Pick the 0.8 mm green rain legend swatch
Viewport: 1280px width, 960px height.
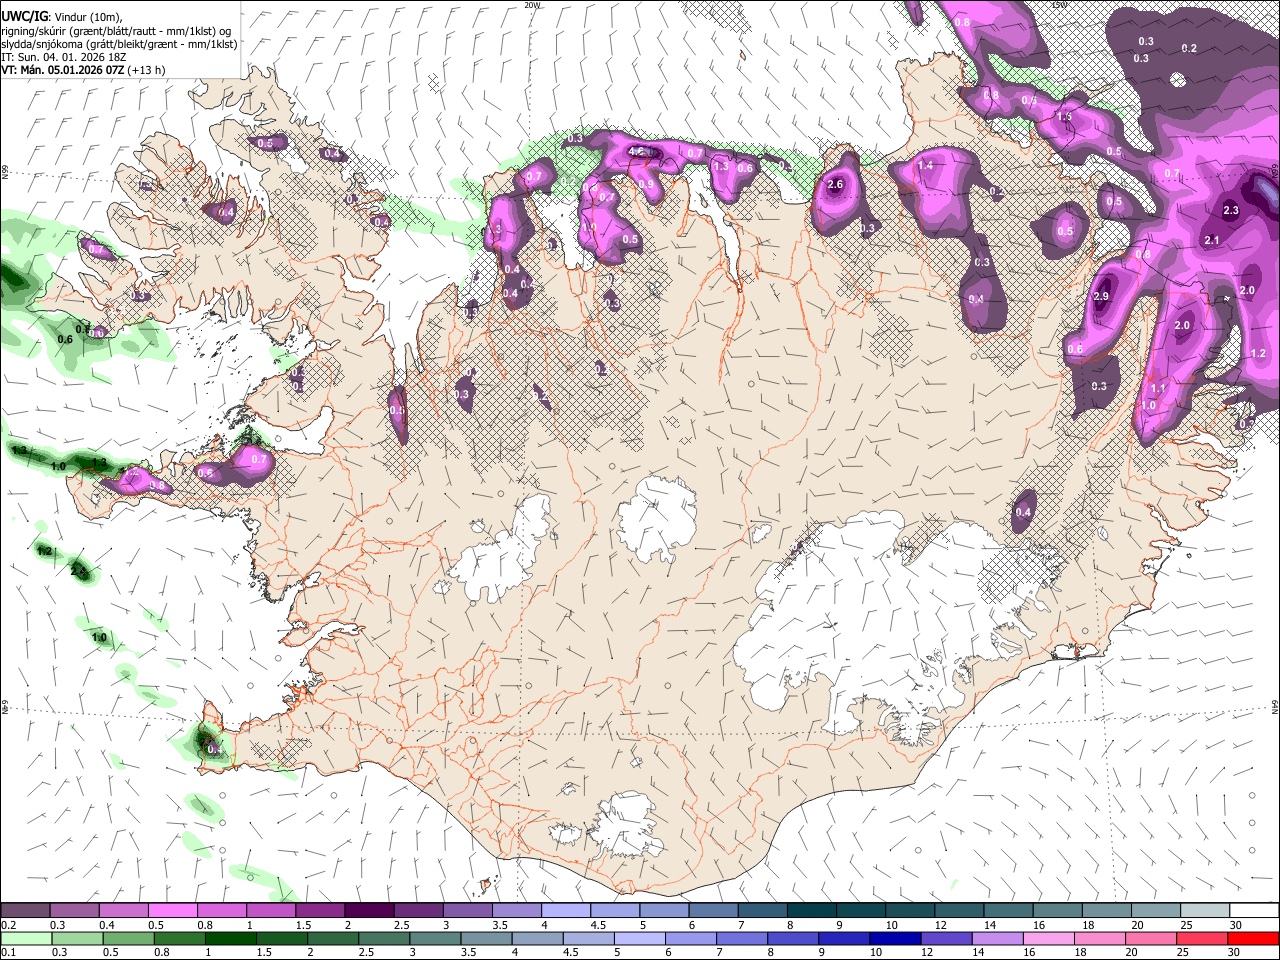coord(179,938)
